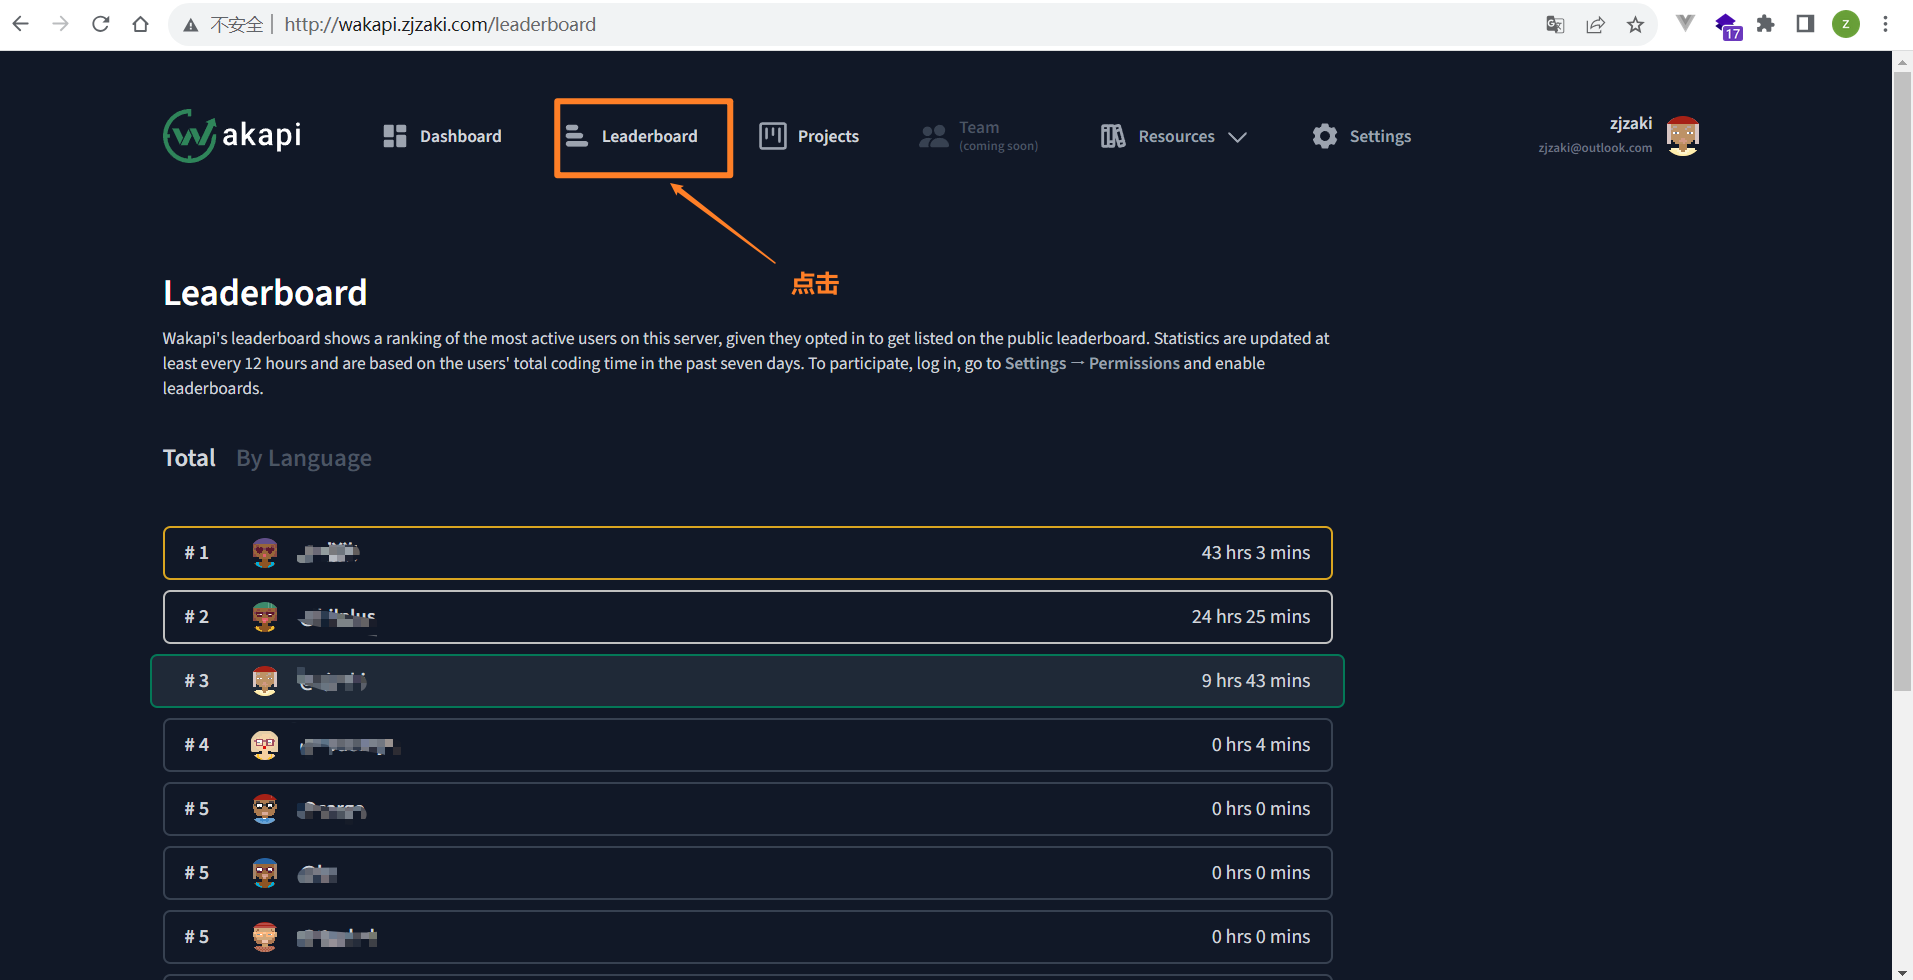The height and width of the screenshot is (980, 1913).
Task: Click Team (coming soon) item
Action: coord(979,136)
